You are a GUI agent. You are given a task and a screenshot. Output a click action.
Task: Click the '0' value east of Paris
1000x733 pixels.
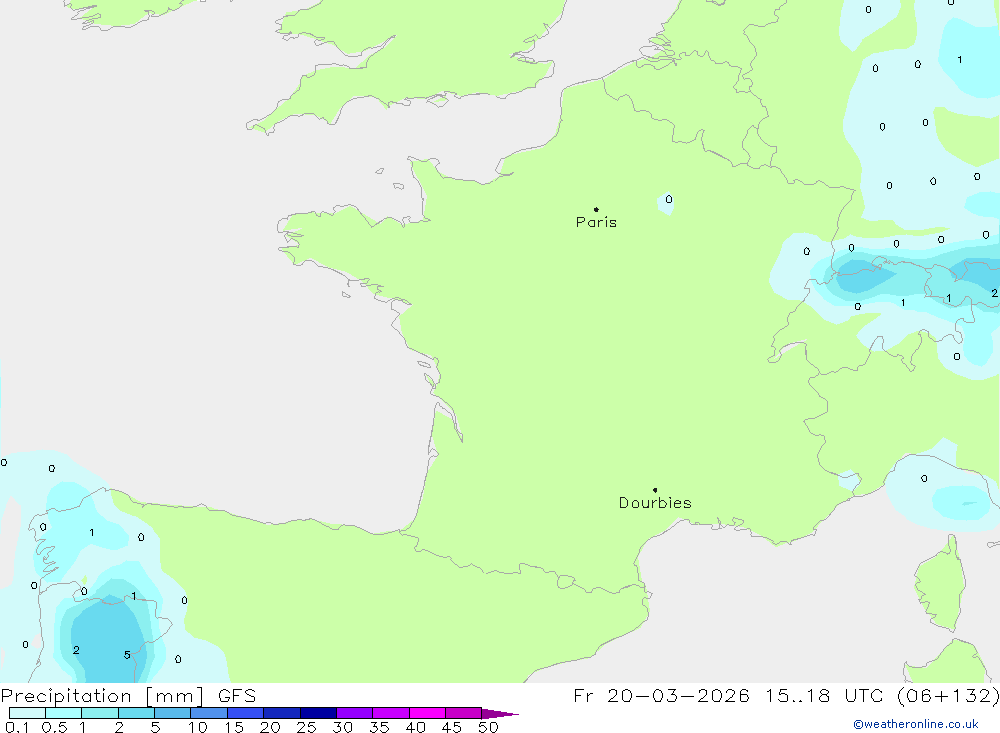pyautogui.click(x=668, y=199)
